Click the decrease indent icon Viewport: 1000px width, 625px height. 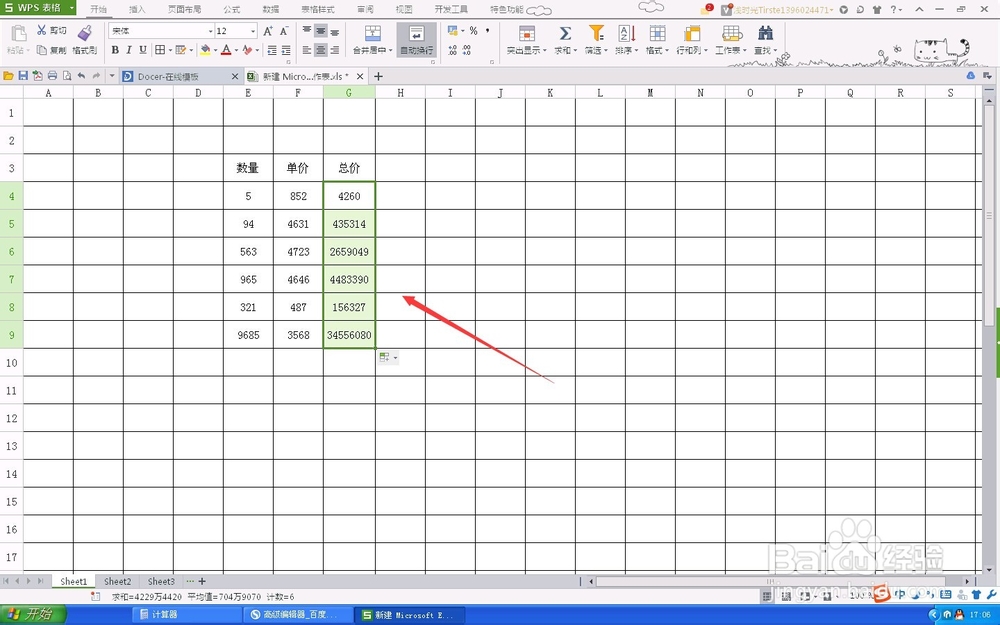click(272, 50)
